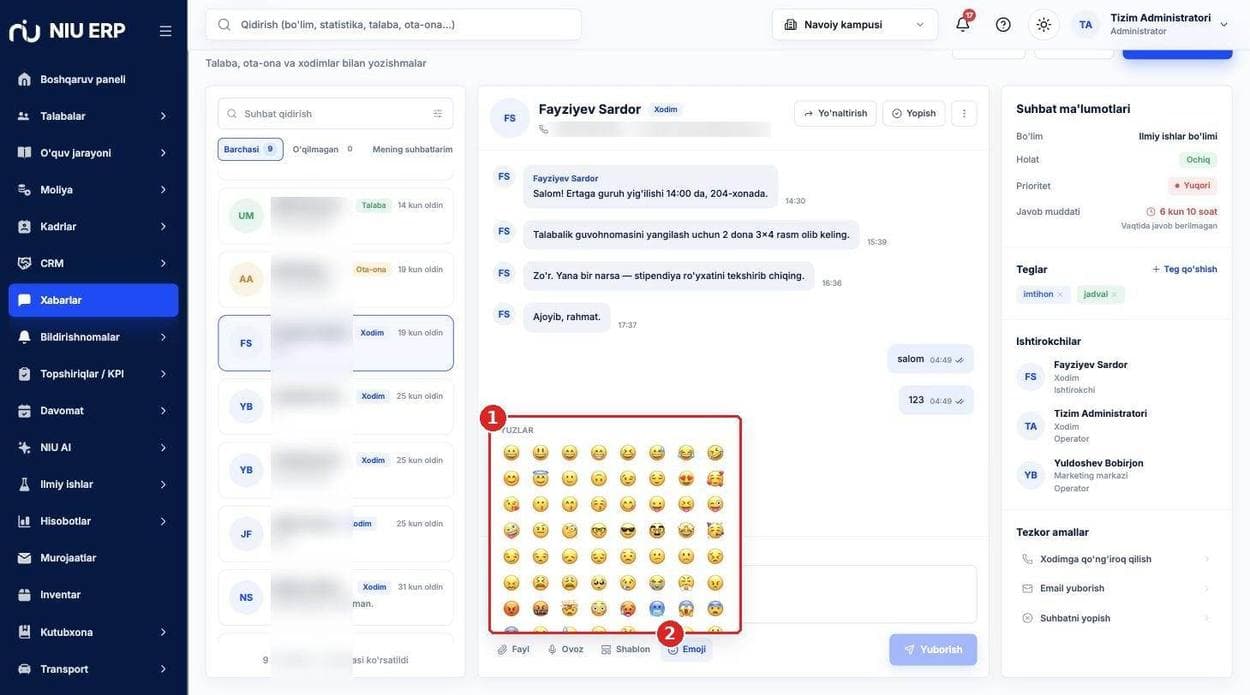Click the Transport sidebar icon
This screenshot has width=1250, height=695.
click(x=24, y=669)
